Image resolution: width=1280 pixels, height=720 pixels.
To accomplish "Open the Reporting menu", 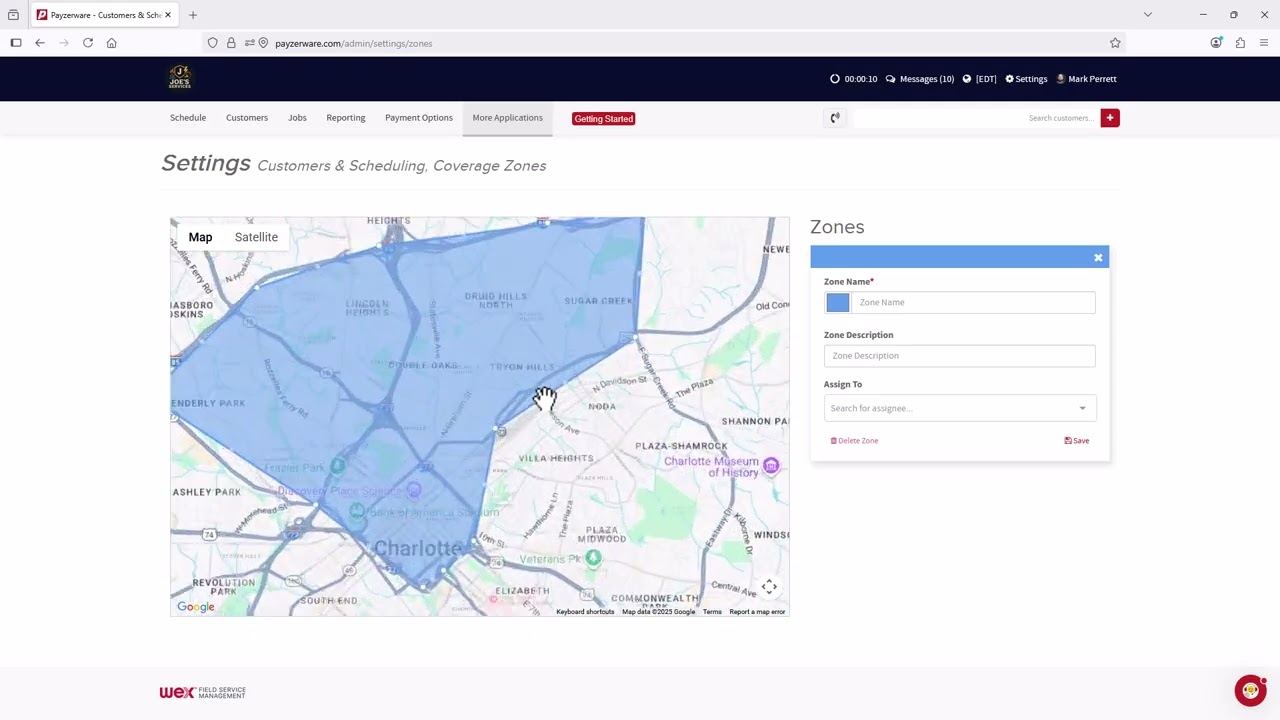I will click(346, 118).
